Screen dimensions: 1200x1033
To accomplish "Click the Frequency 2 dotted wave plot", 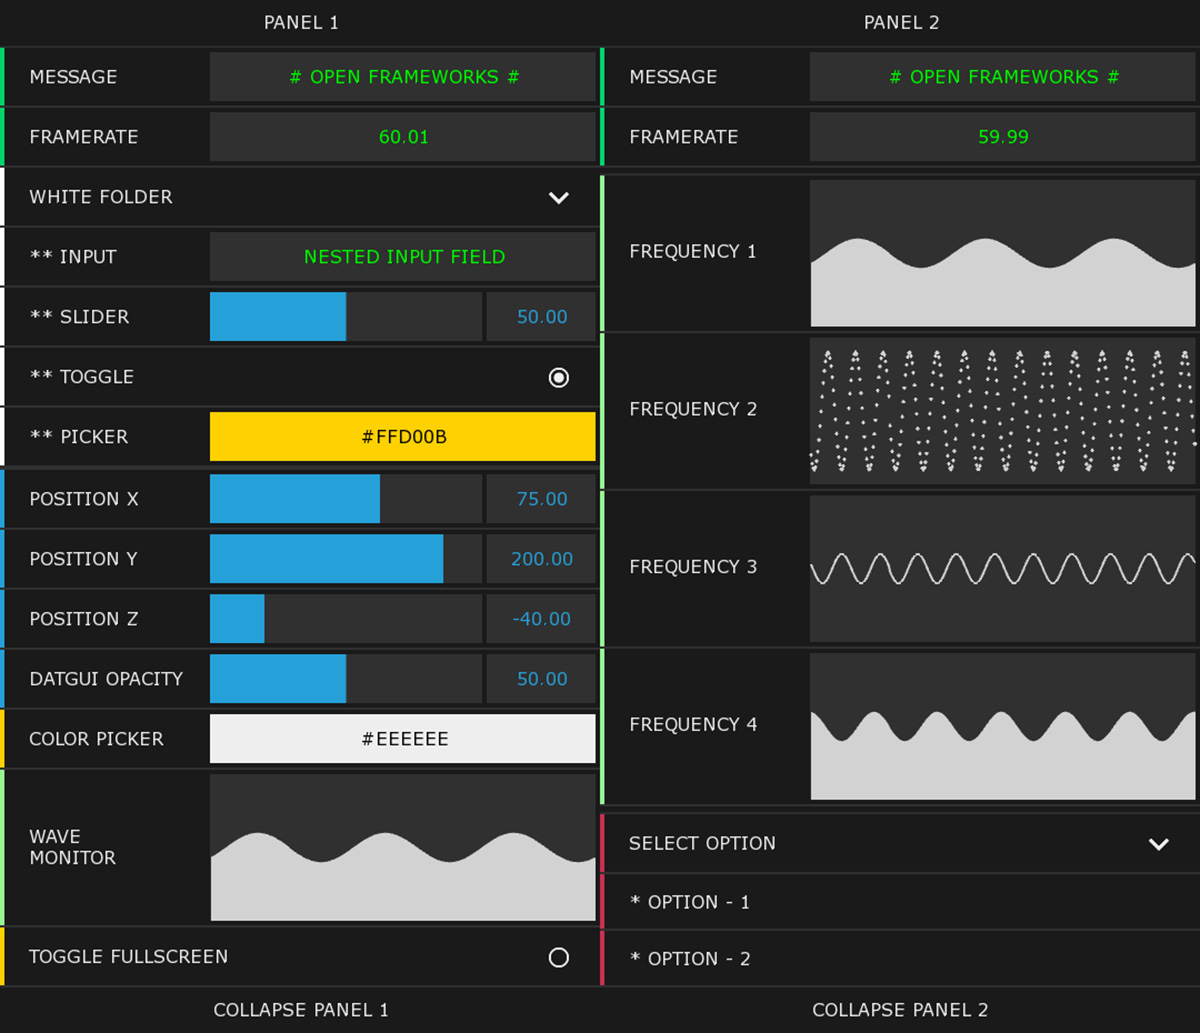I will 1002,410.
